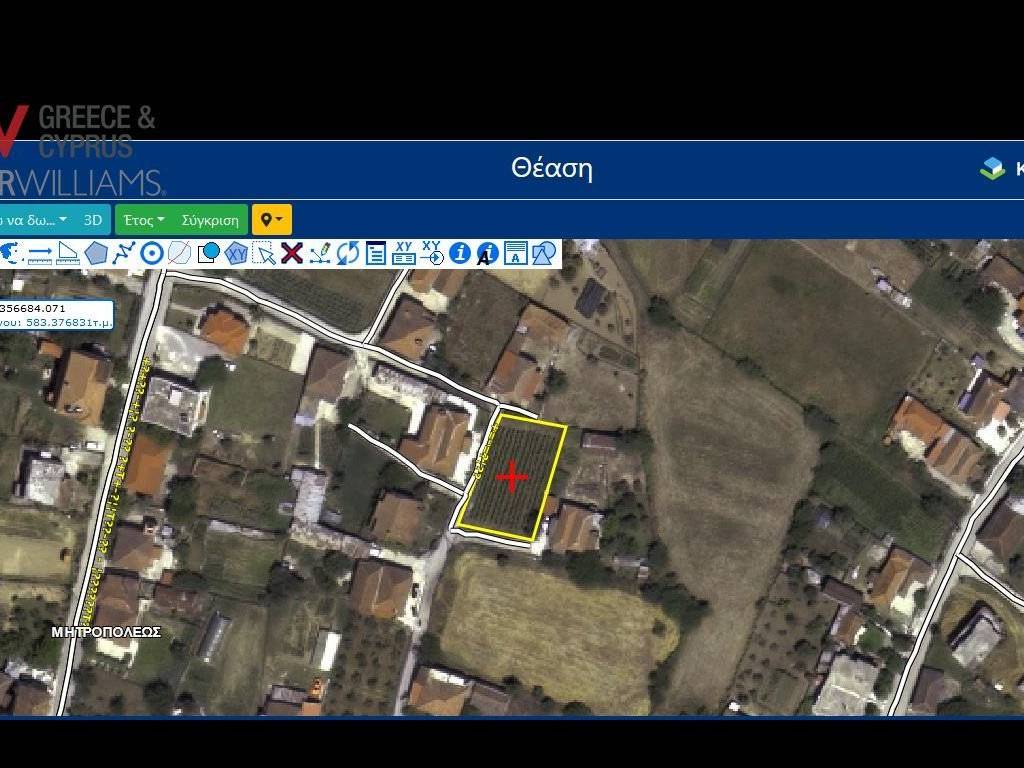Activate the circle target tool

151,253
